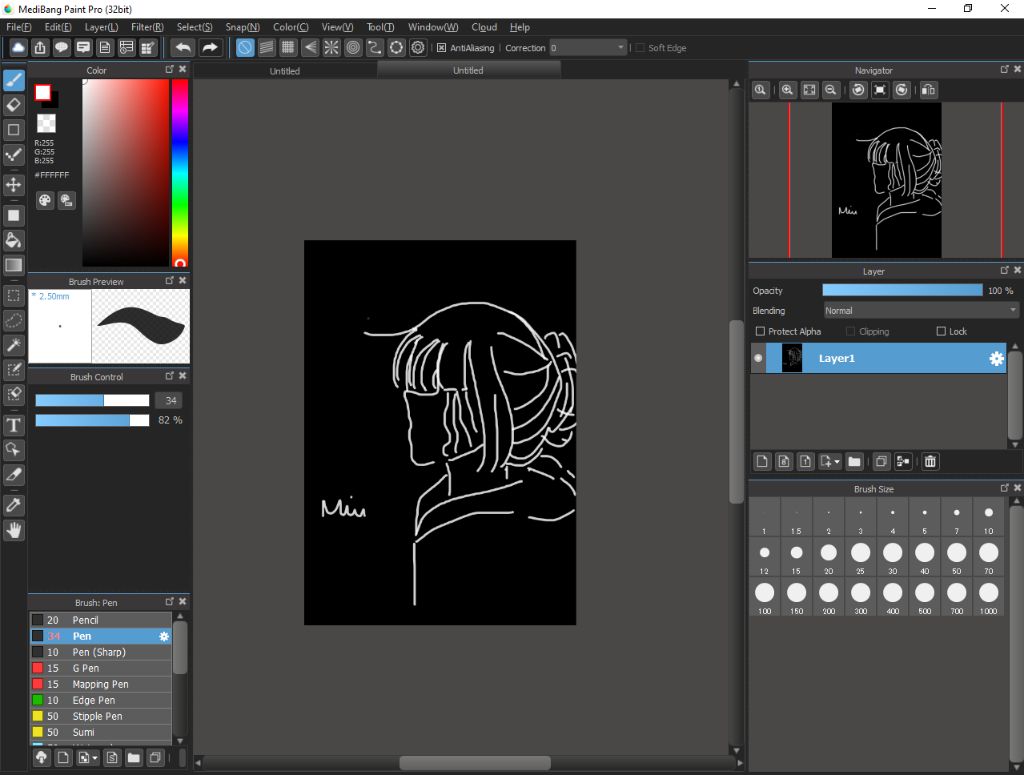Click the delete layer trash icon
Screen dimensions: 1024x775
click(x=930, y=462)
